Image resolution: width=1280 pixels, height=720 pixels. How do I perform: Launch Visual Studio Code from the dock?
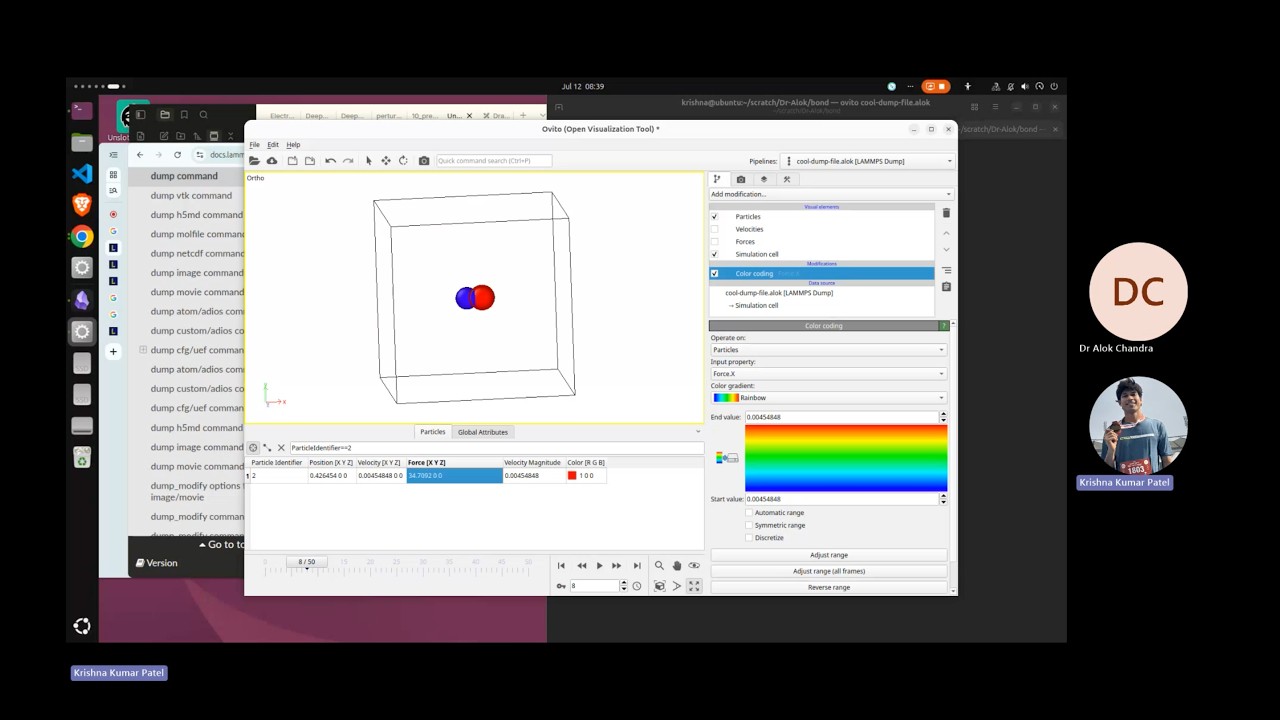(x=82, y=174)
